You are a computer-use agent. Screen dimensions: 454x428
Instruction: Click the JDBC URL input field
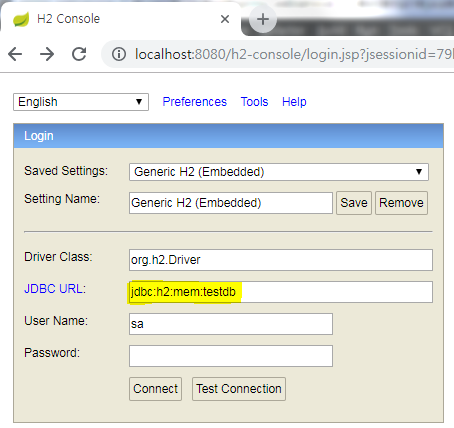(x=281, y=292)
